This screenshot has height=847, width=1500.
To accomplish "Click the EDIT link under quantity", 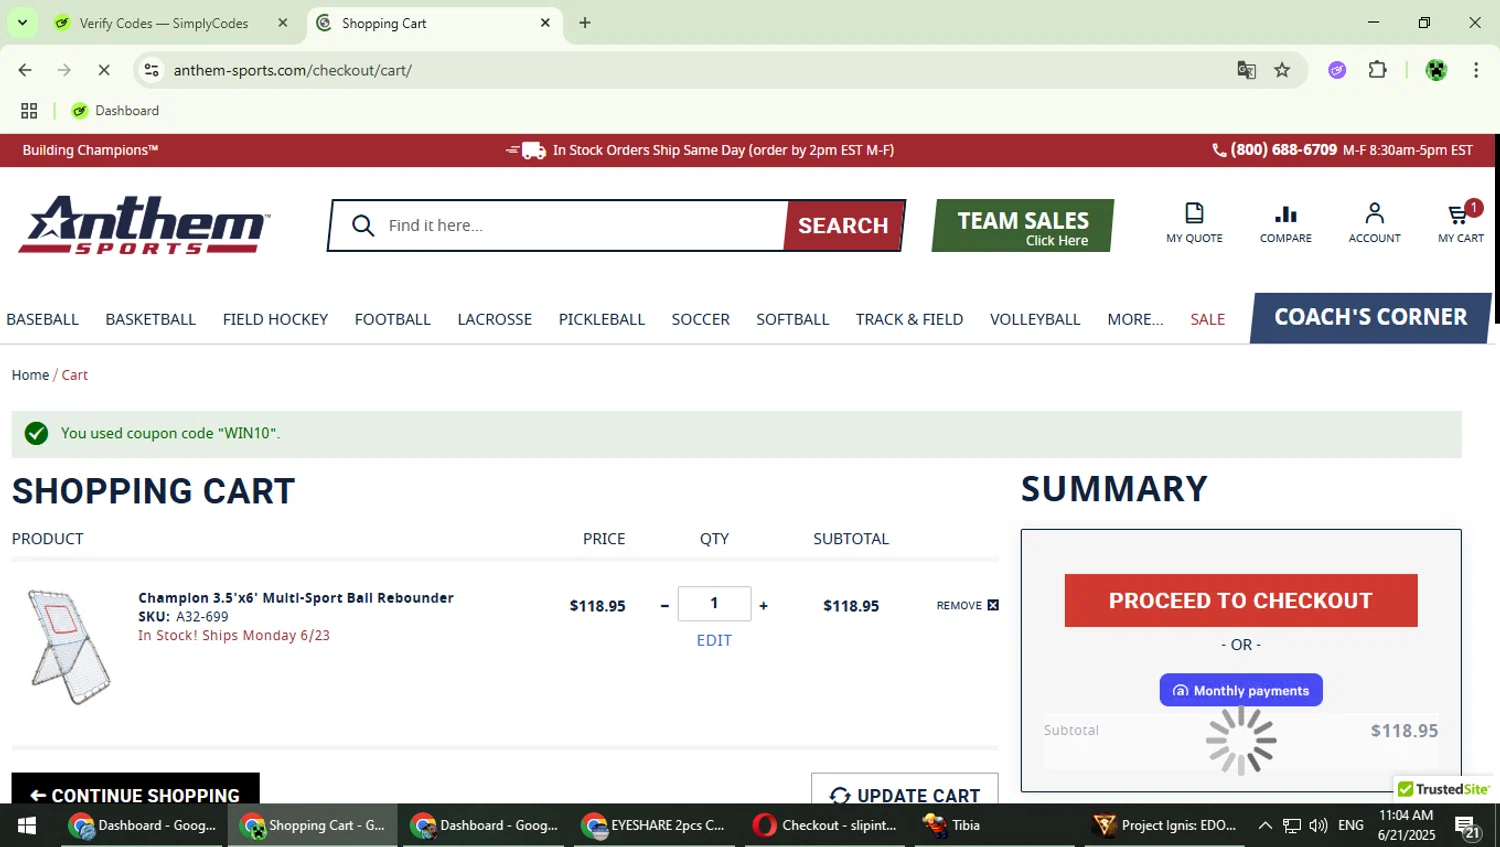I will (x=714, y=640).
